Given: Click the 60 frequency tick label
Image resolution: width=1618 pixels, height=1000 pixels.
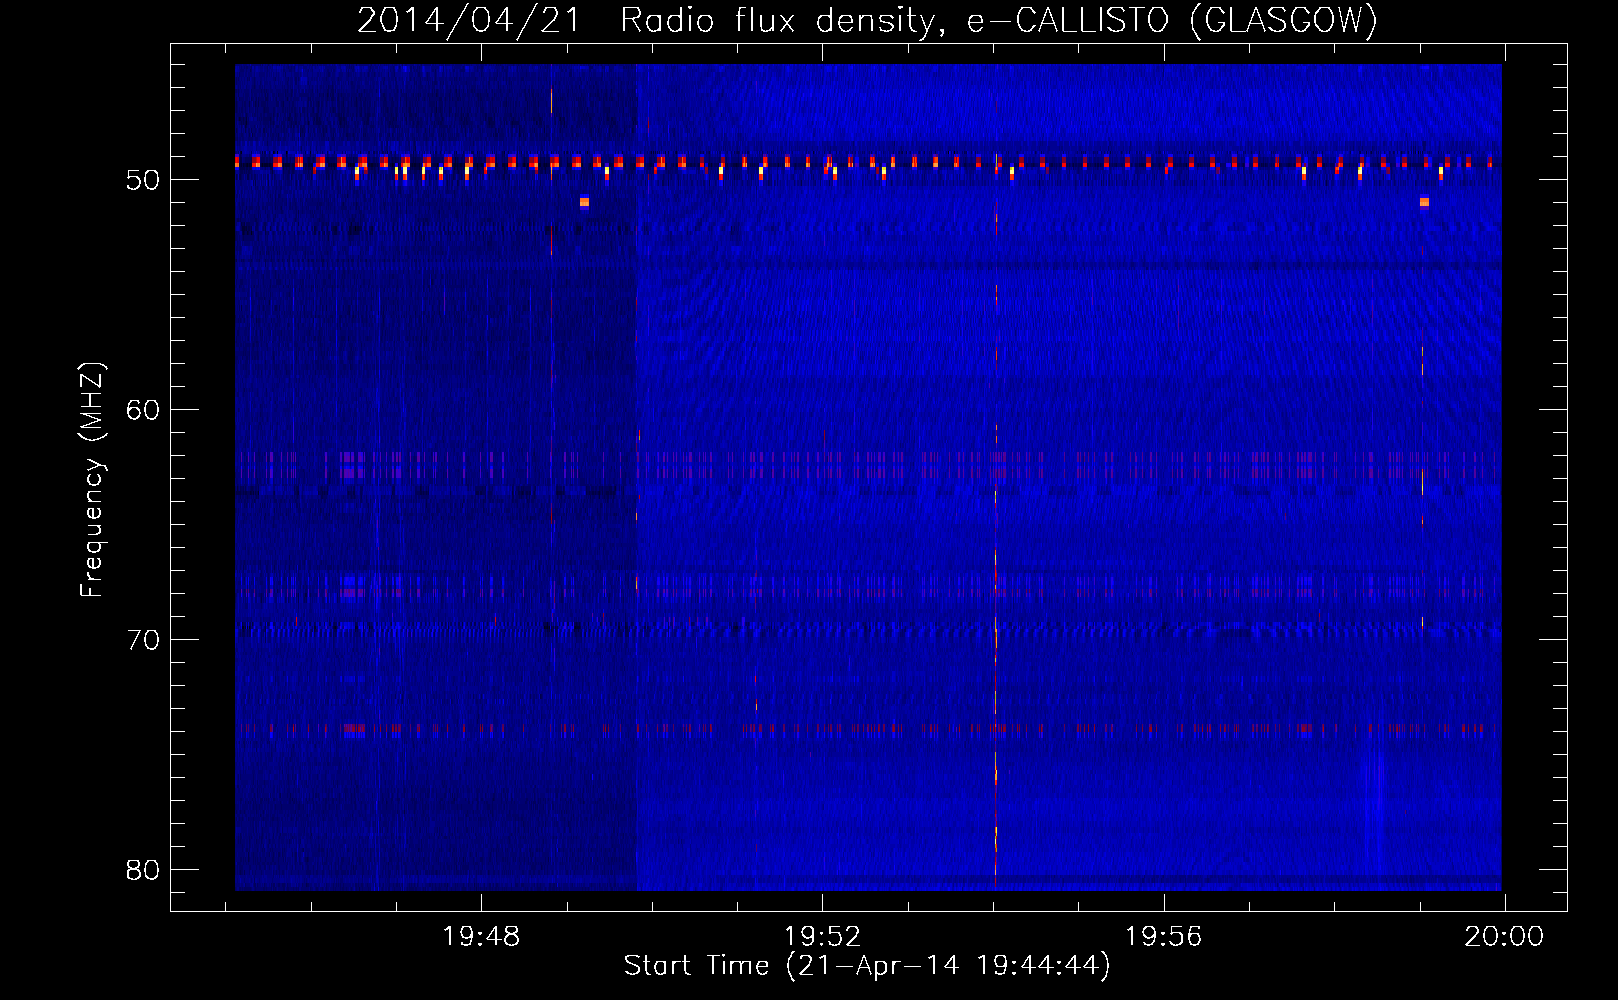Looking at the screenshot, I should click(x=143, y=410).
